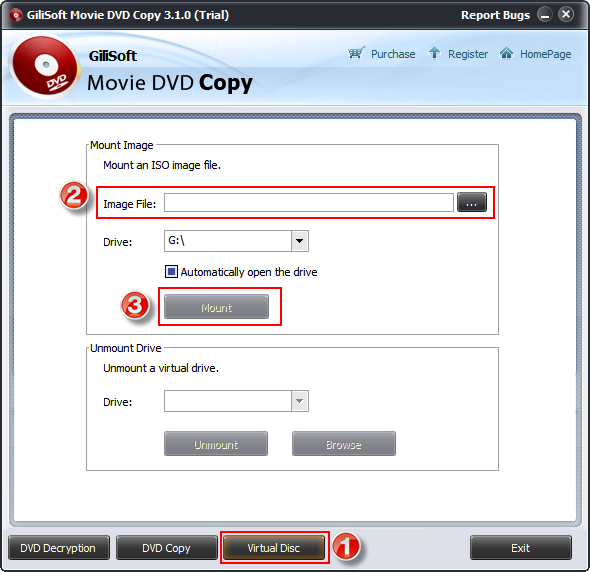Click the Register up-arrow icon

pyautogui.click(x=434, y=53)
